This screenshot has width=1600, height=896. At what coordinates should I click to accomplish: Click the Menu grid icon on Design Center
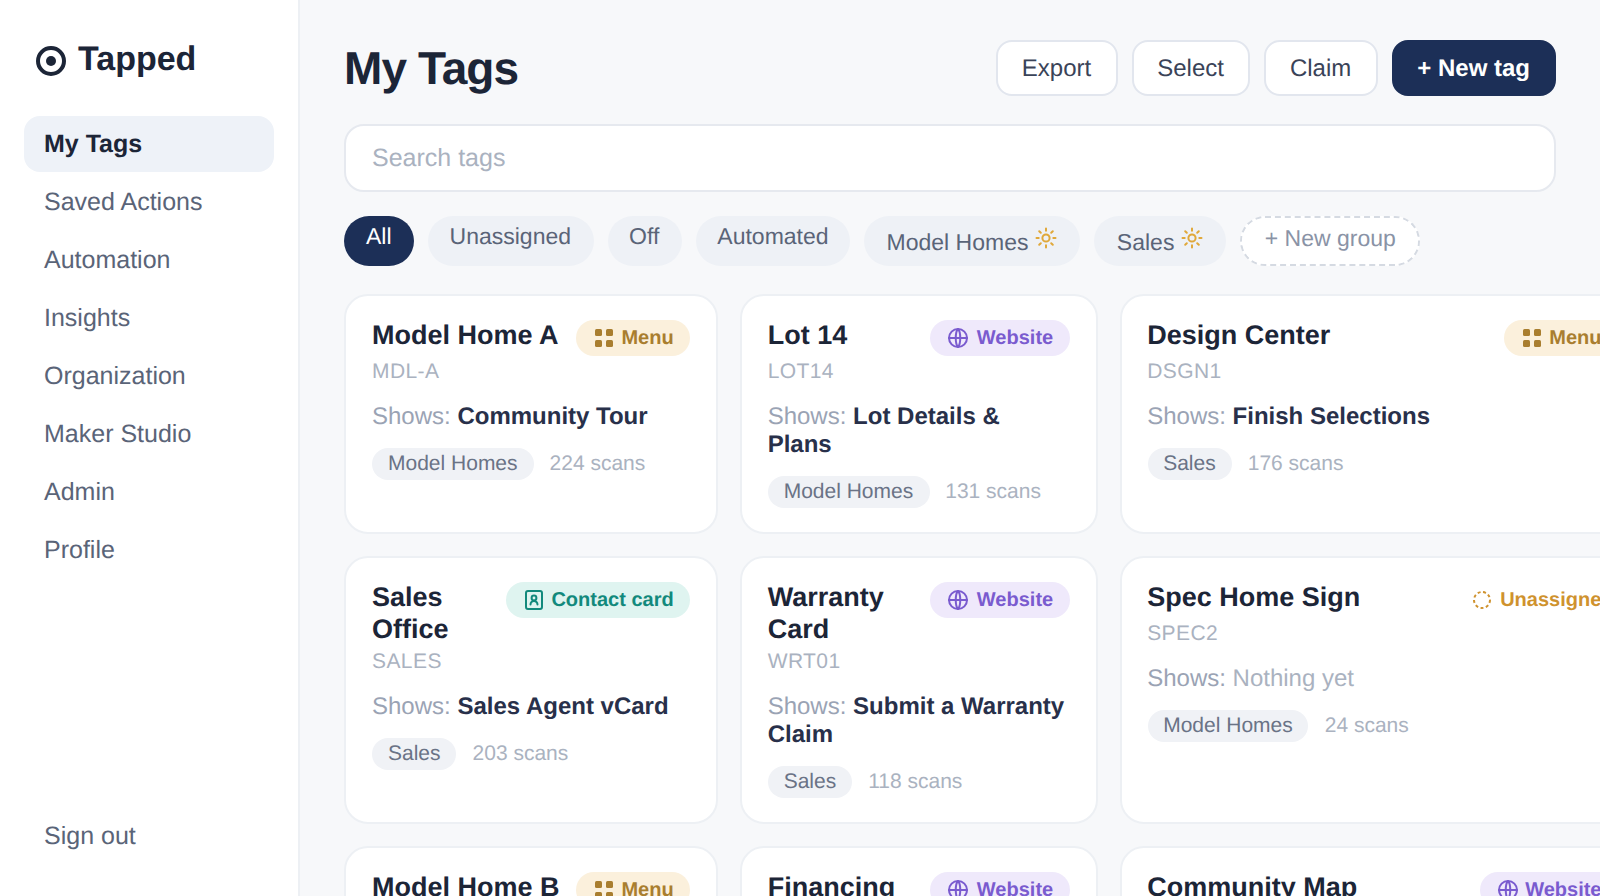pyautogui.click(x=1532, y=338)
